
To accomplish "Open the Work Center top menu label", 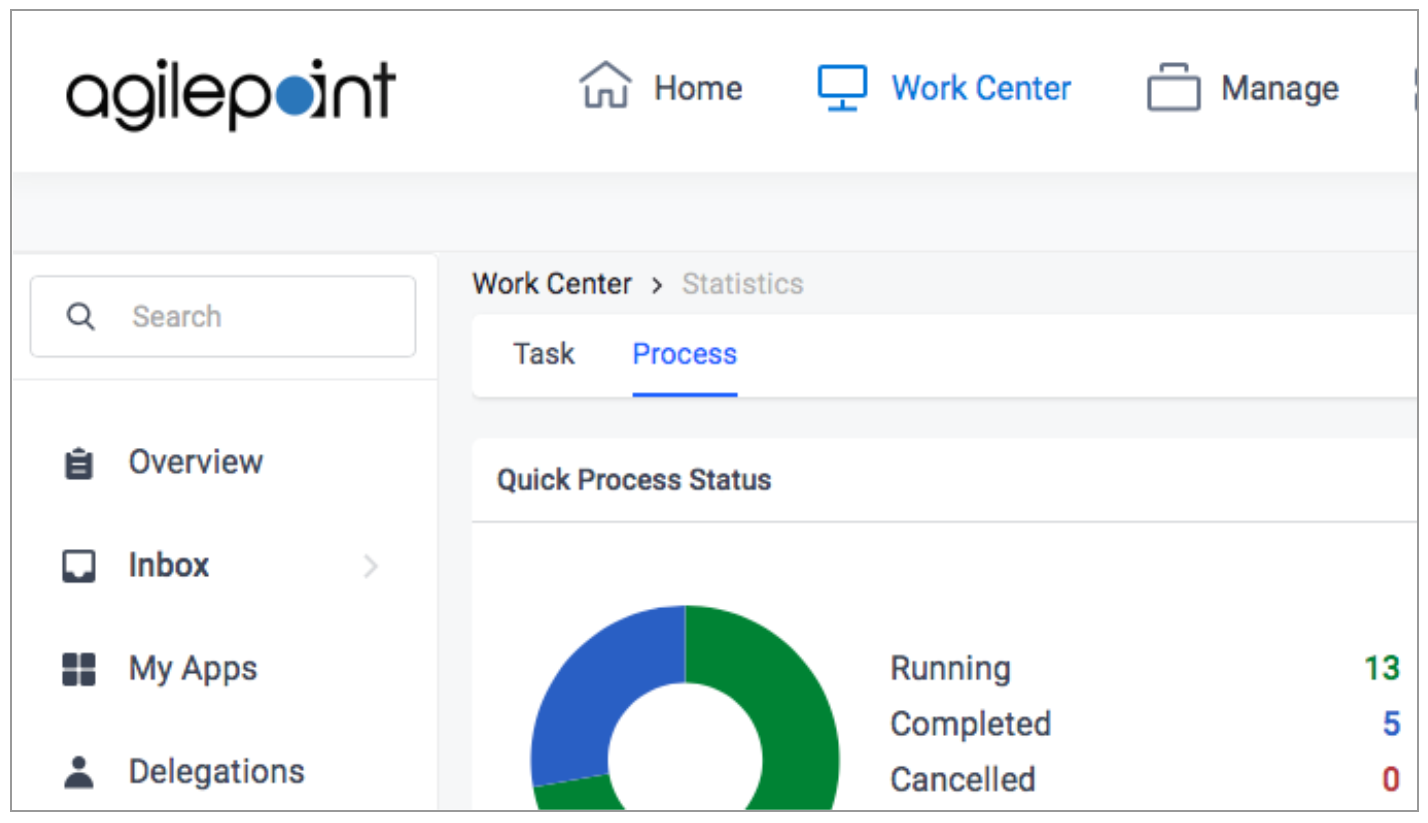I will pyautogui.click(x=981, y=88).
